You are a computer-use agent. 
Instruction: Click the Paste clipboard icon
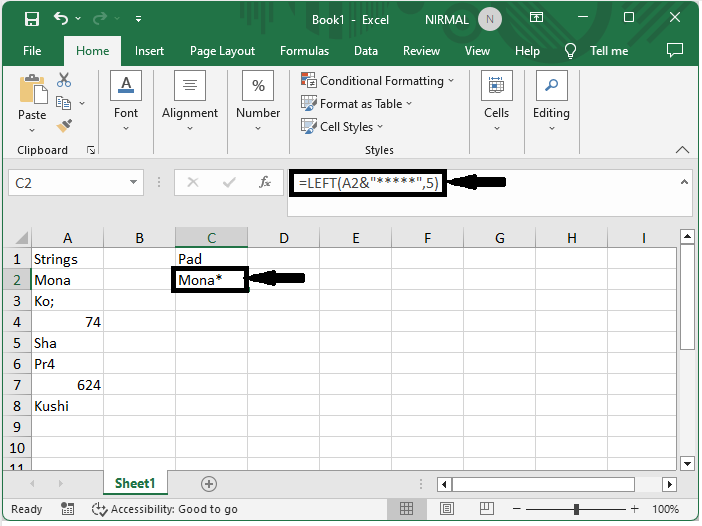point(32,89)
